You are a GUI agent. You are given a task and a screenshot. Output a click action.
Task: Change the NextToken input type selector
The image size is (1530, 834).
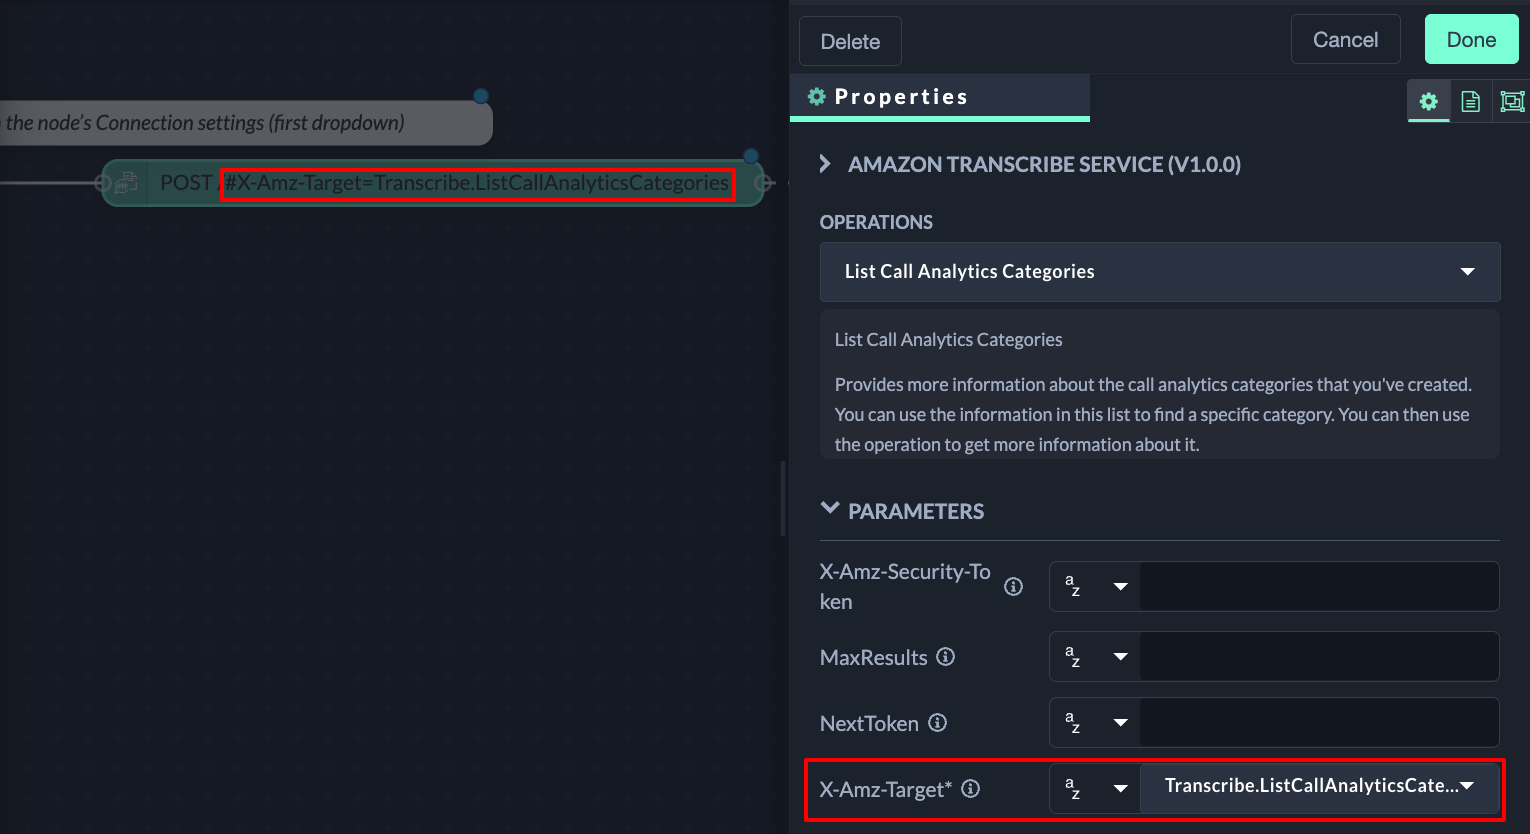click(1095, 723)
